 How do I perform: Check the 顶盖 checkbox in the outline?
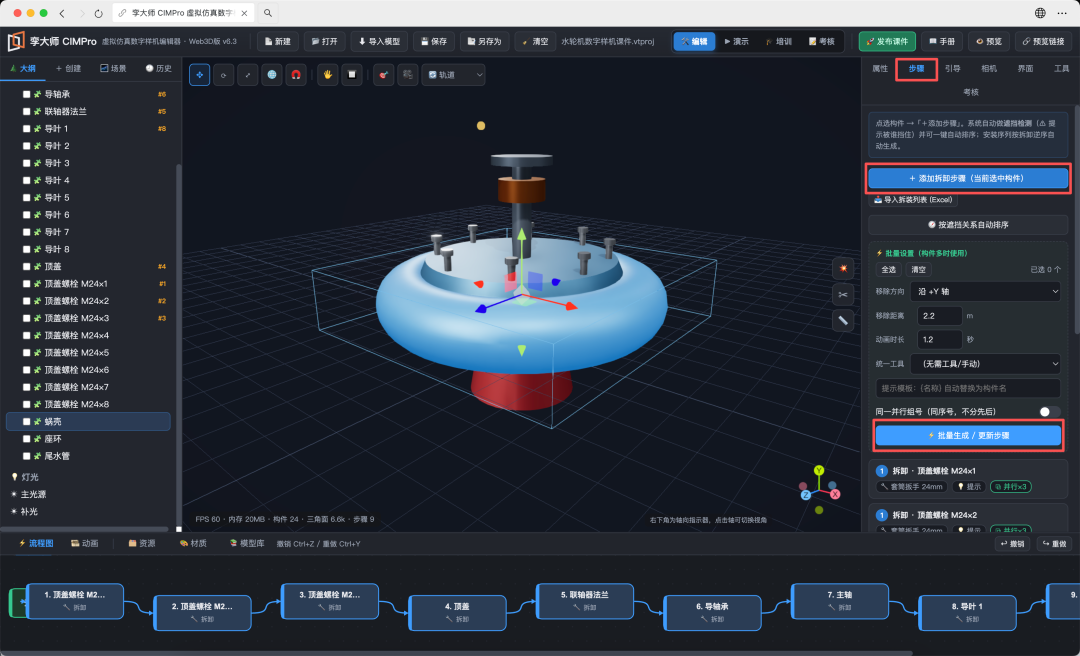26,267
